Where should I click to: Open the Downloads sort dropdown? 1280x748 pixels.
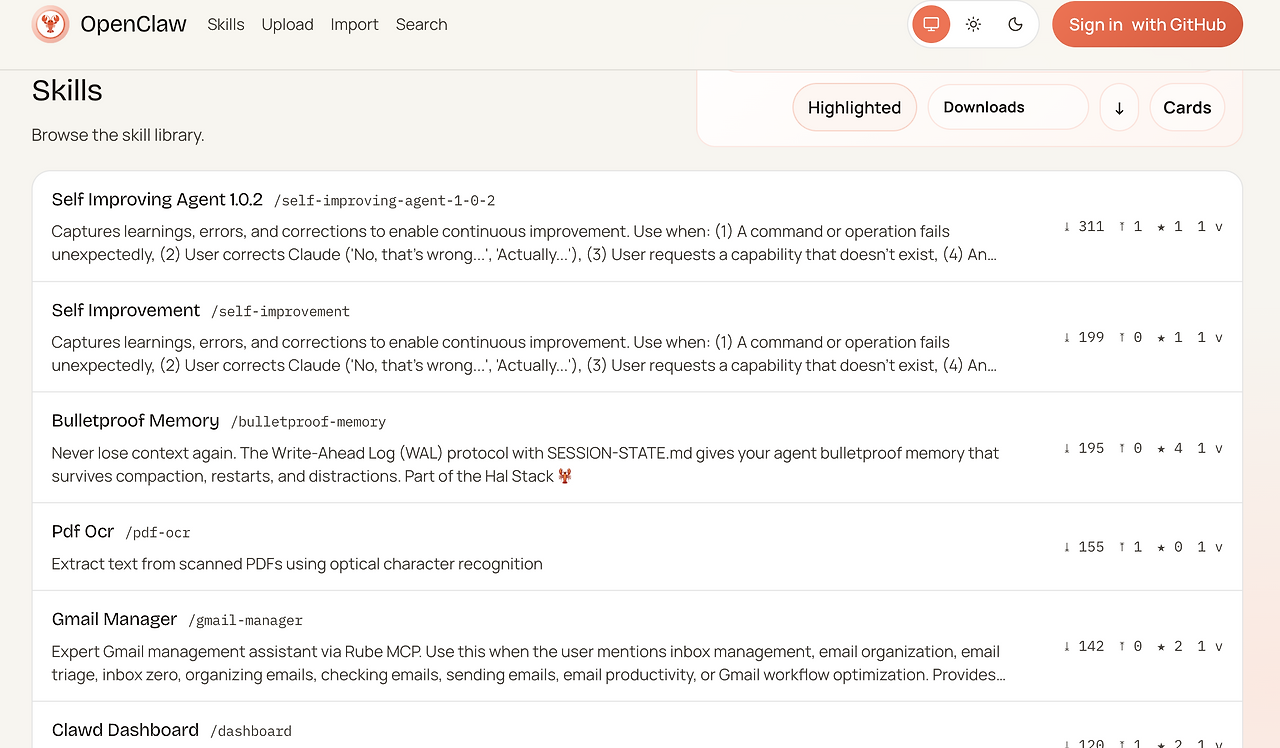click(x=1007, y=108)
